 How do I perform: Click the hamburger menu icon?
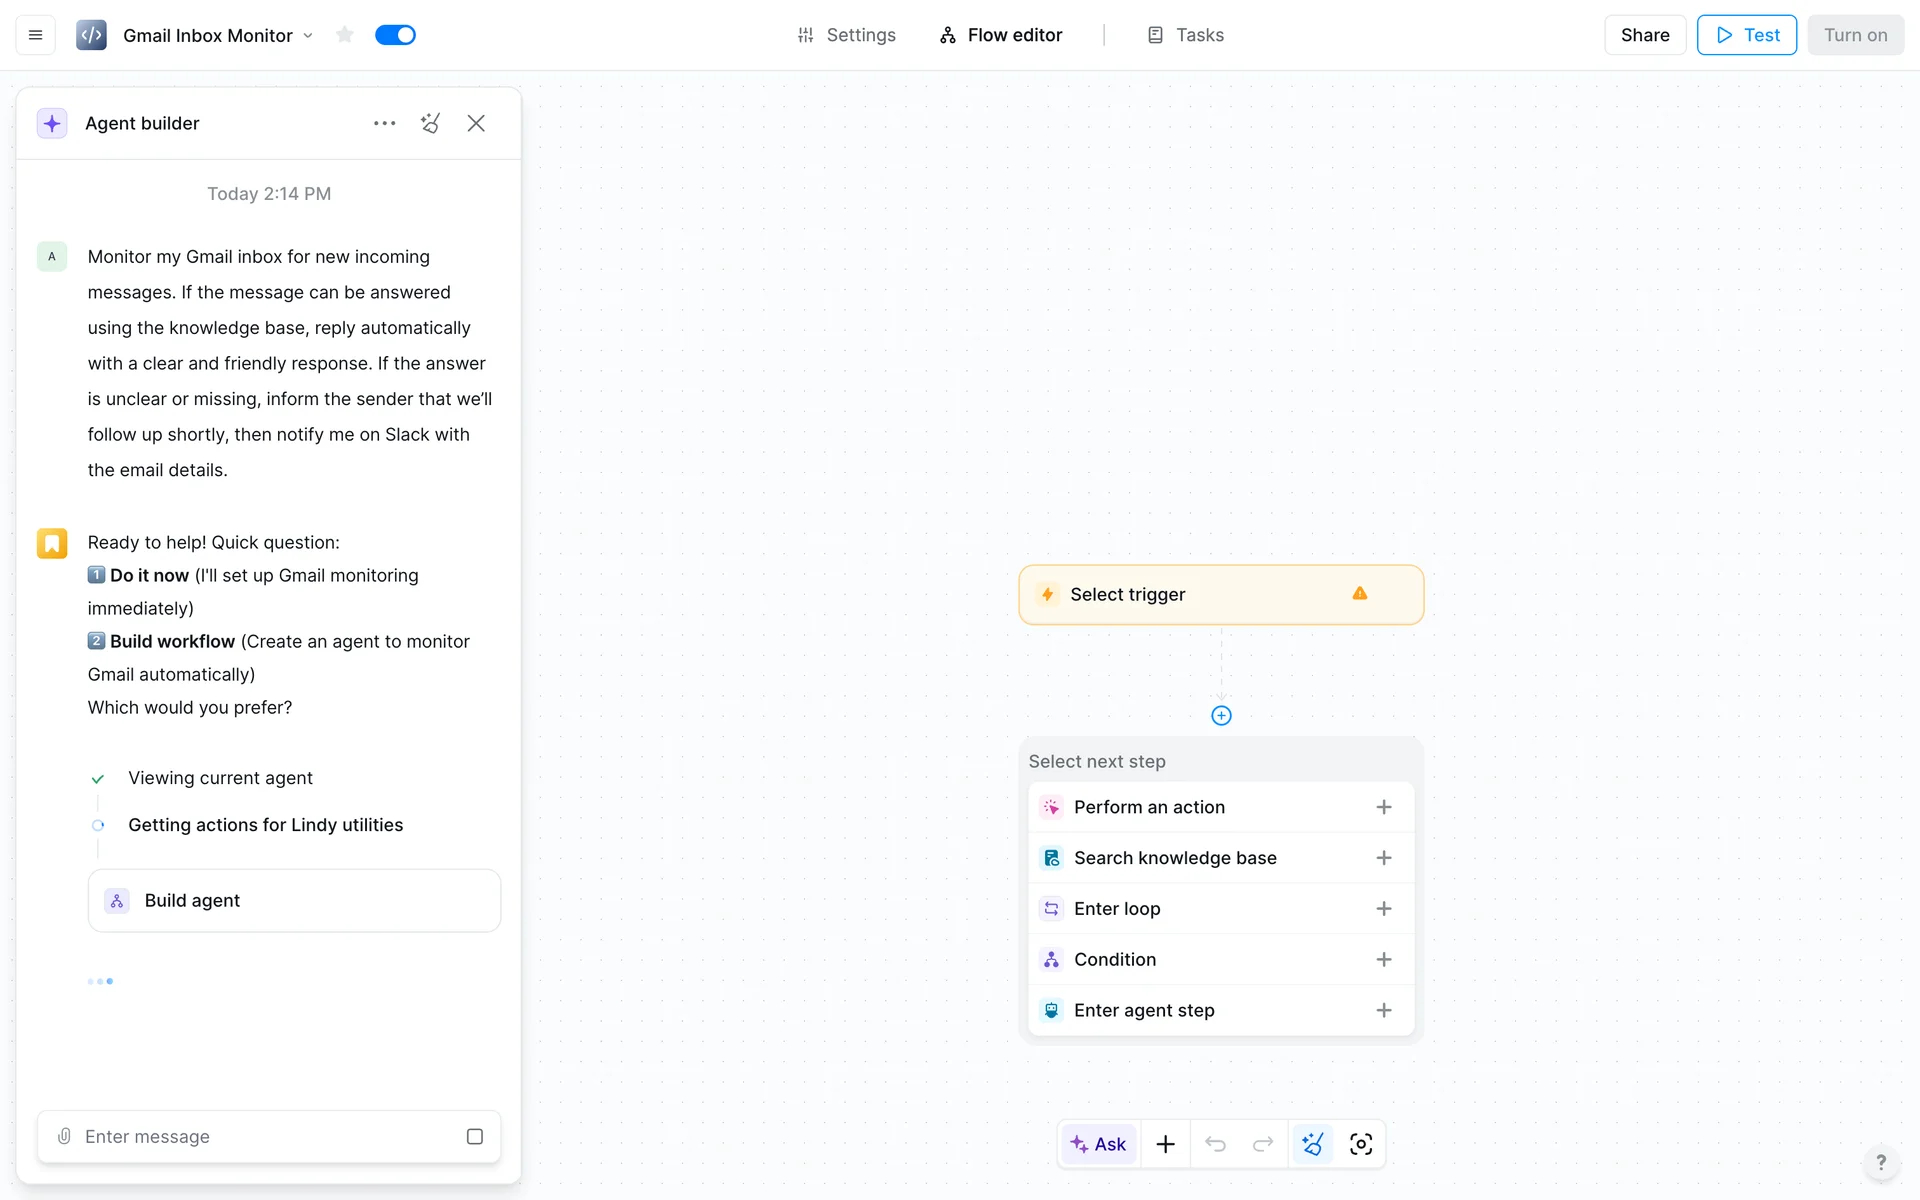tap(36, 35)
